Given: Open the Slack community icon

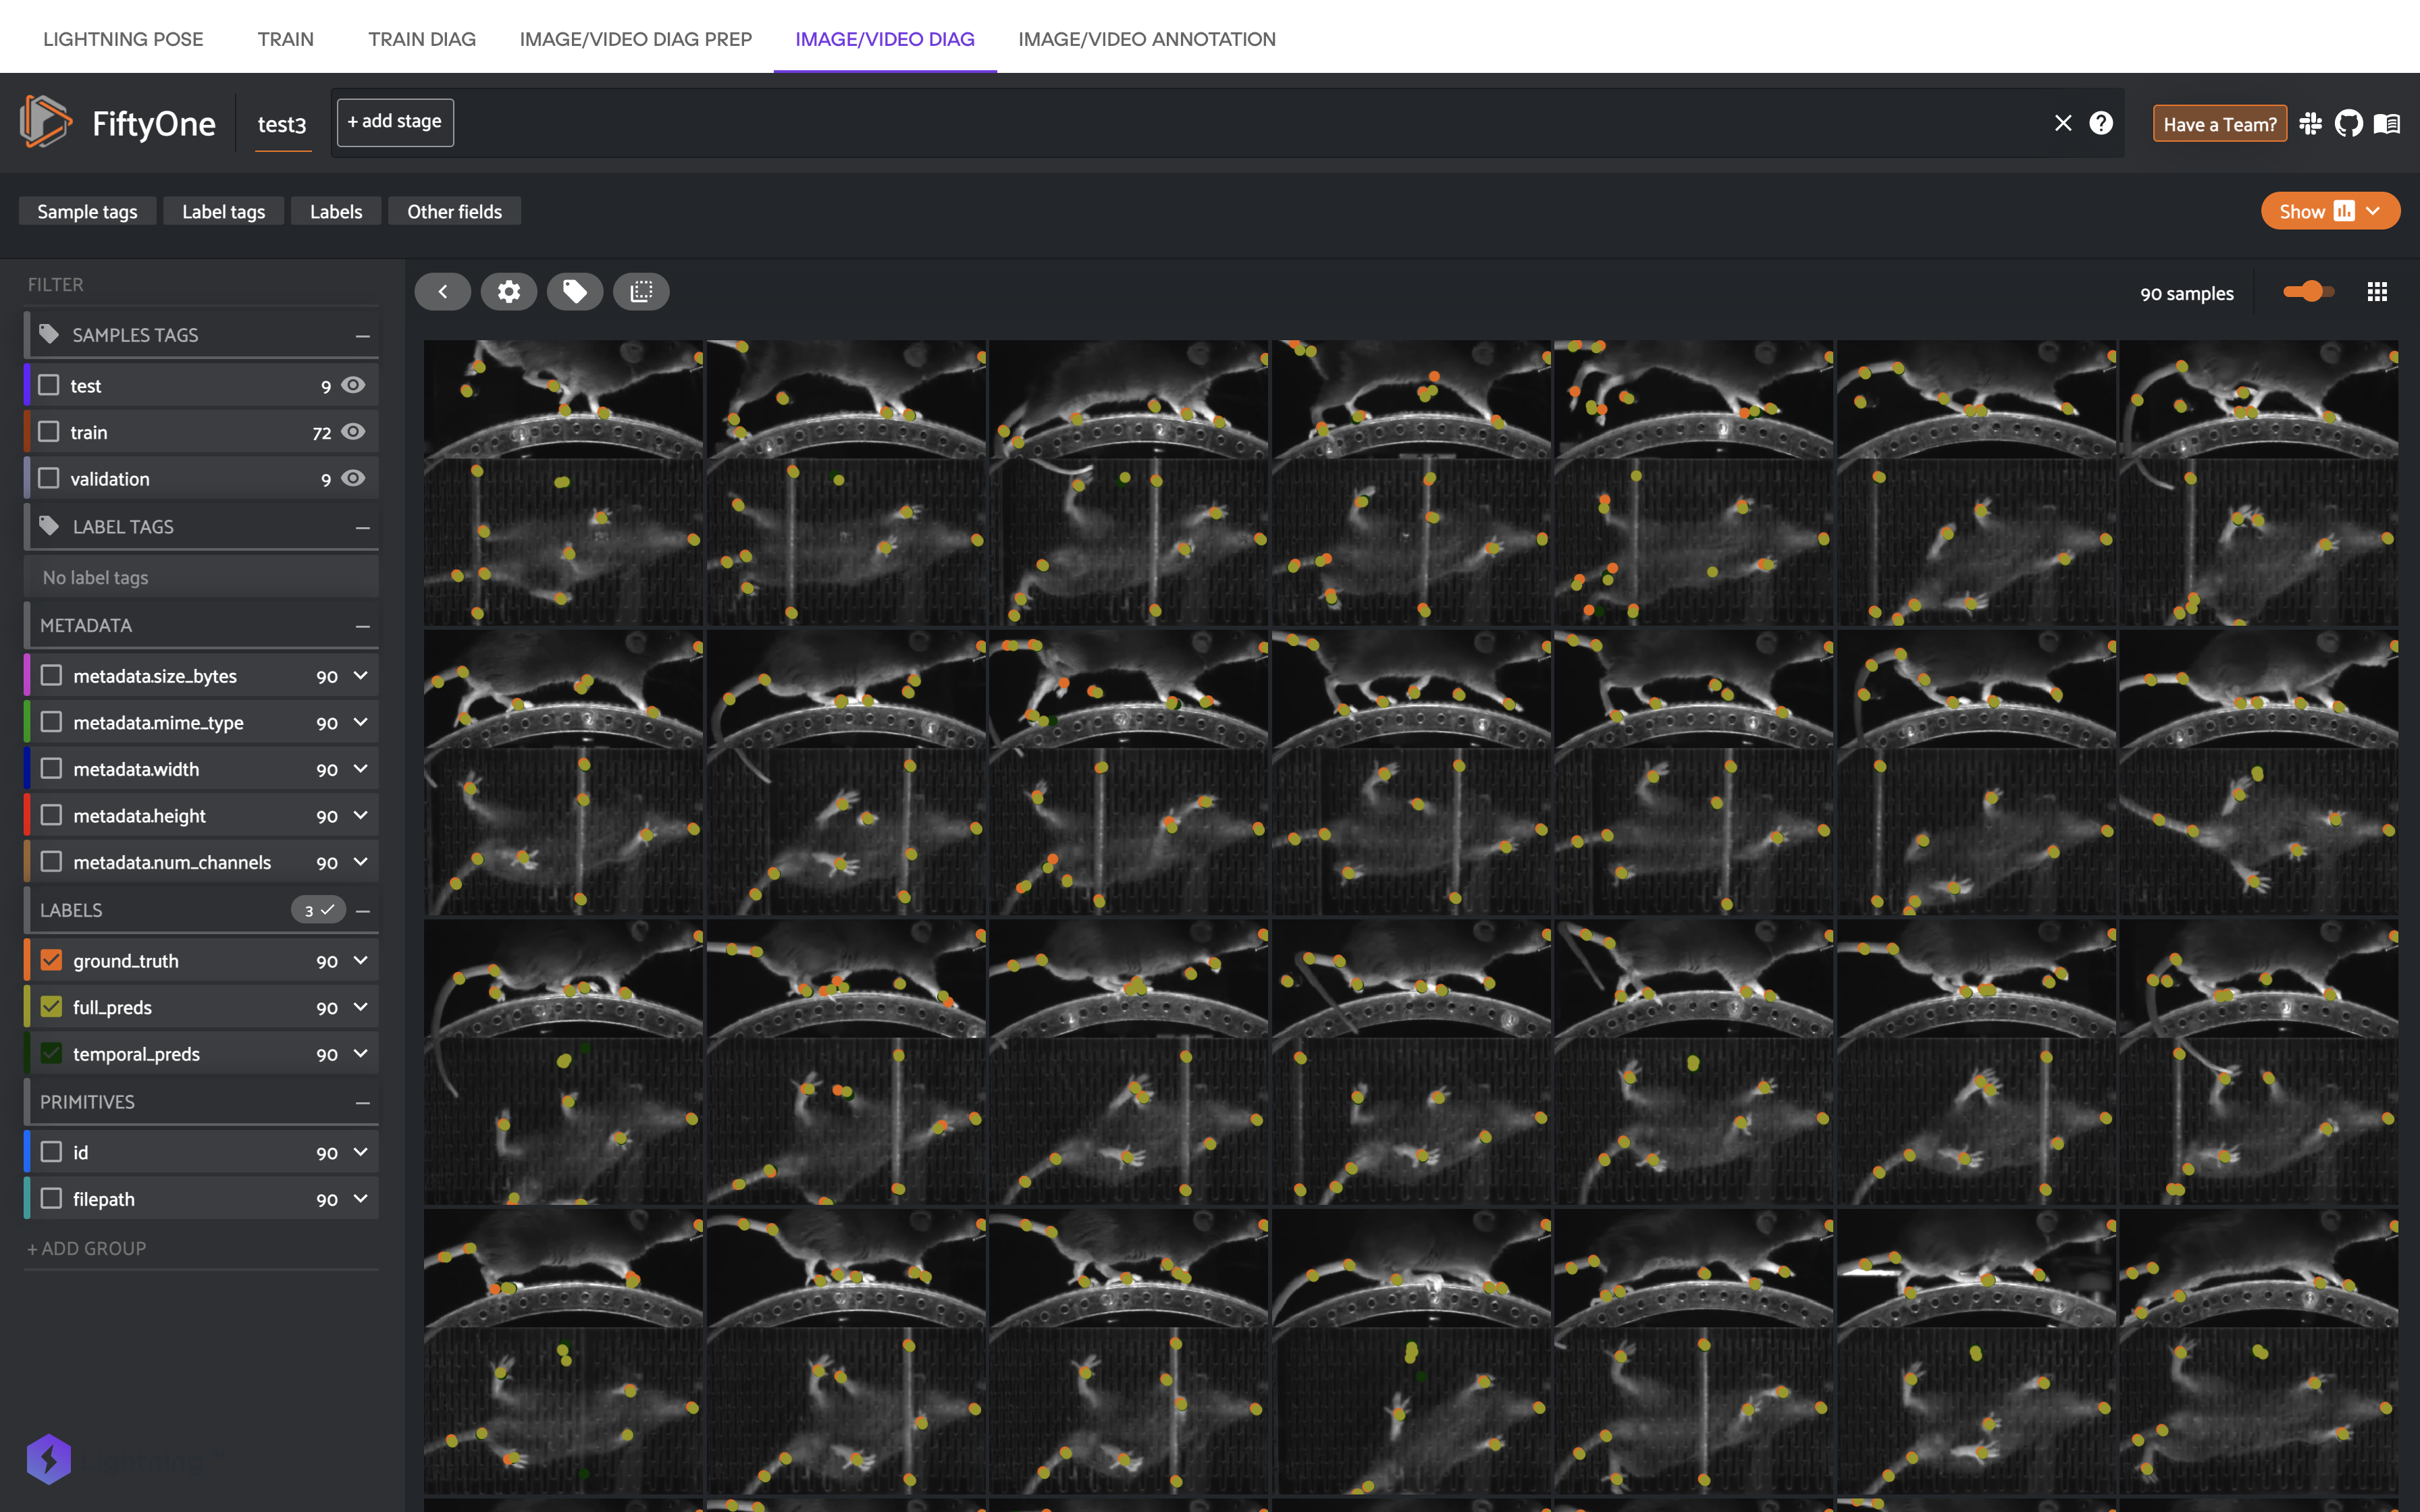Looking at the screenshot, I should 2310,123.
